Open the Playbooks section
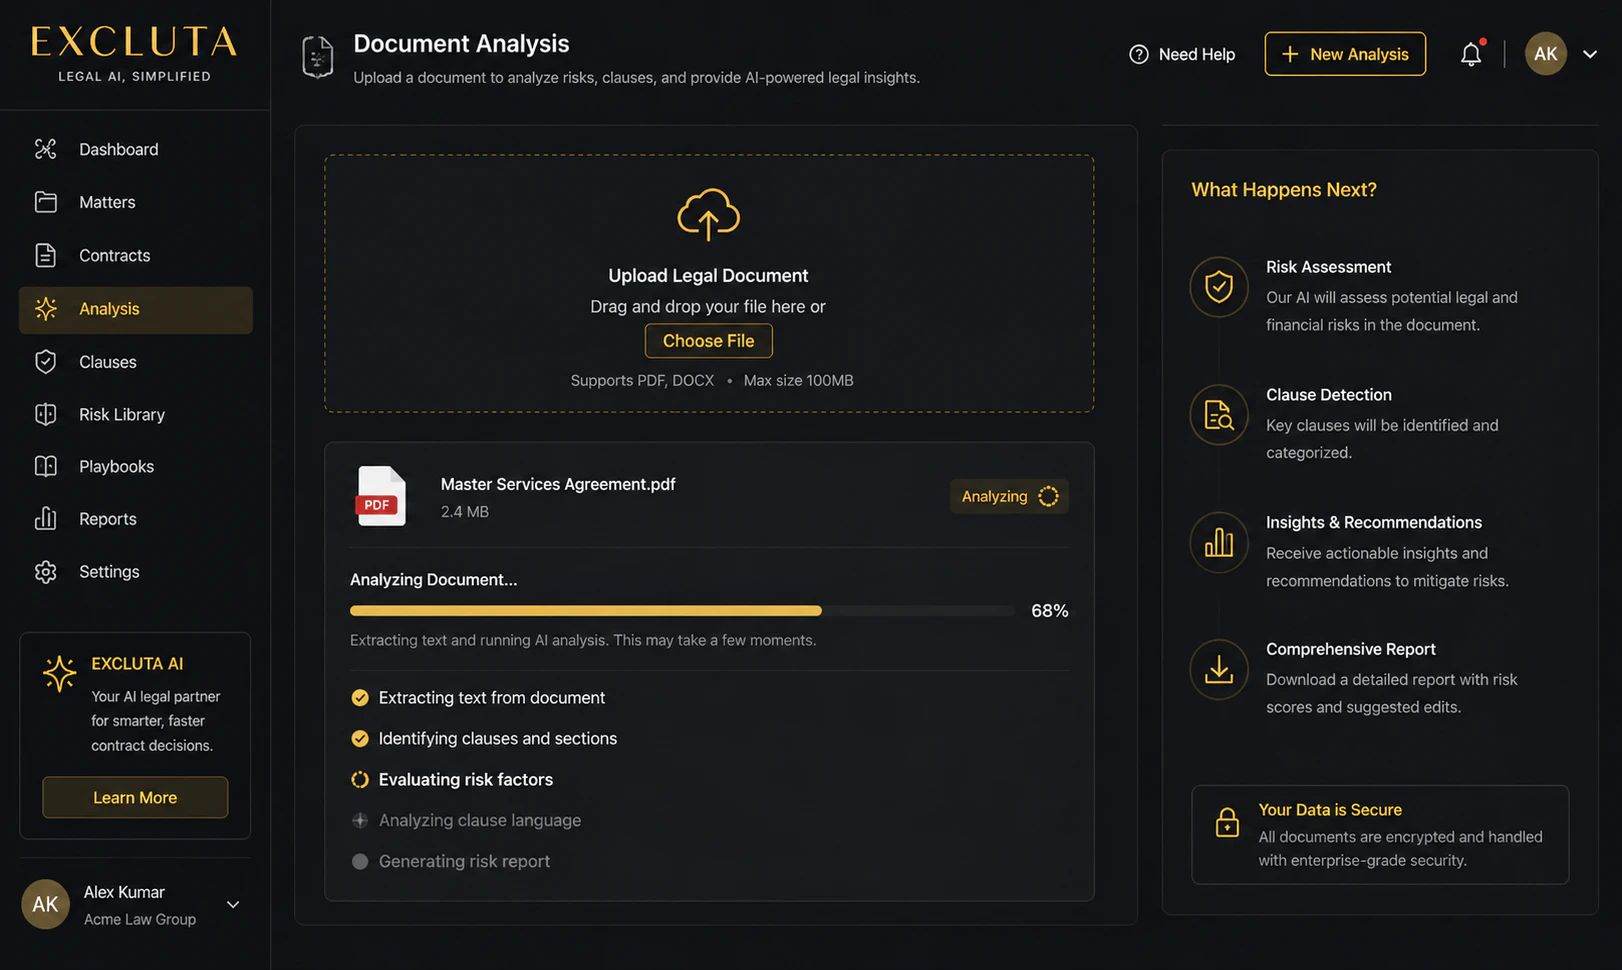This screenshot has width=1622, height=970. [x=135, y=466]
